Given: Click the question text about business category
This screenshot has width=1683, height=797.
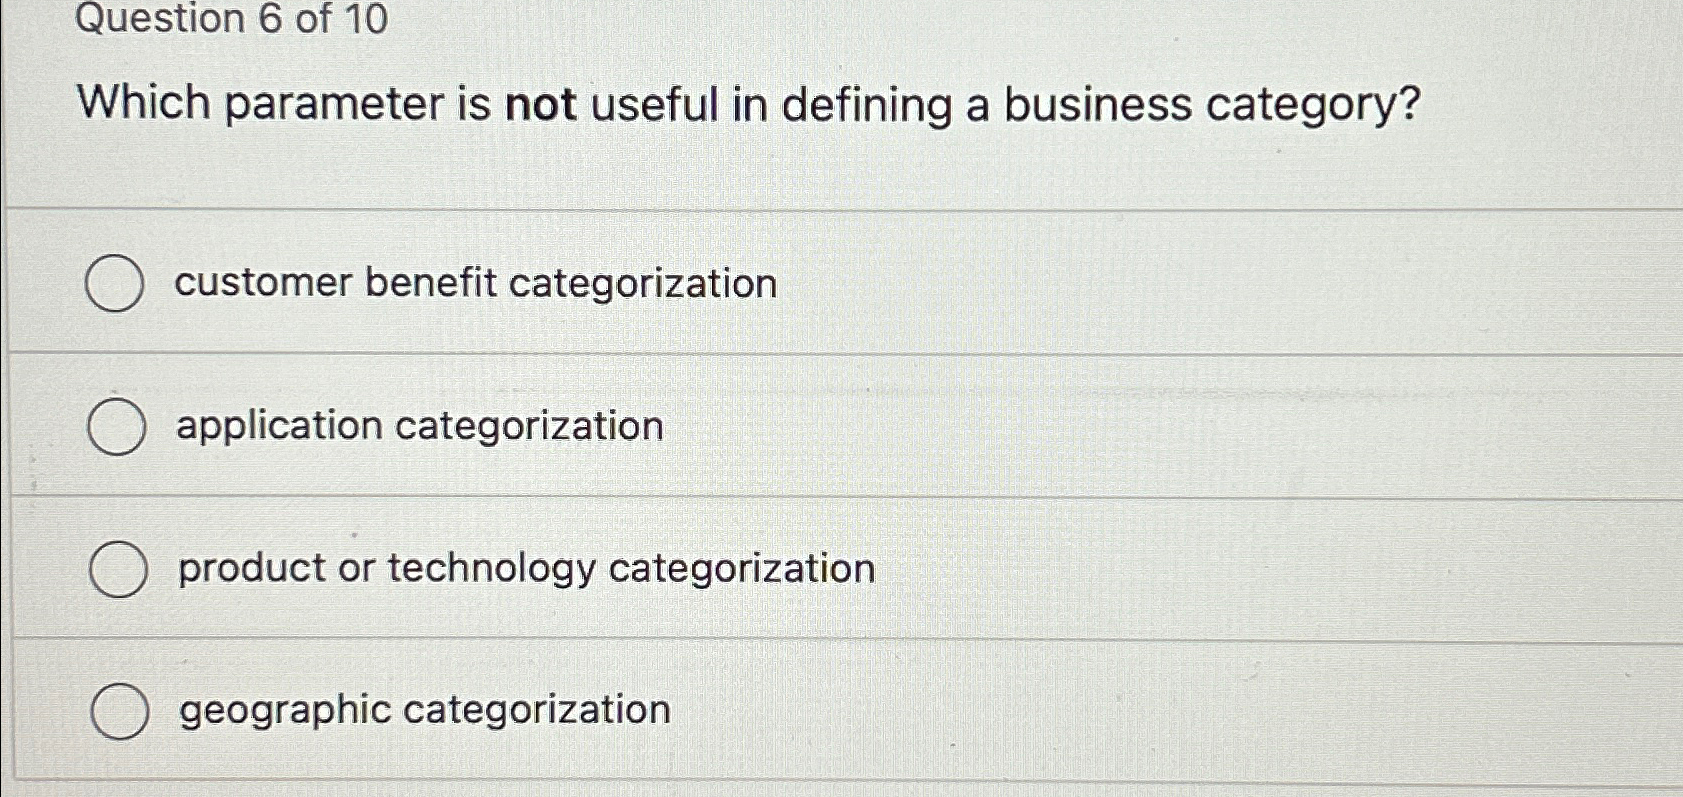Looking at the screenshot, I should [748, 103].
